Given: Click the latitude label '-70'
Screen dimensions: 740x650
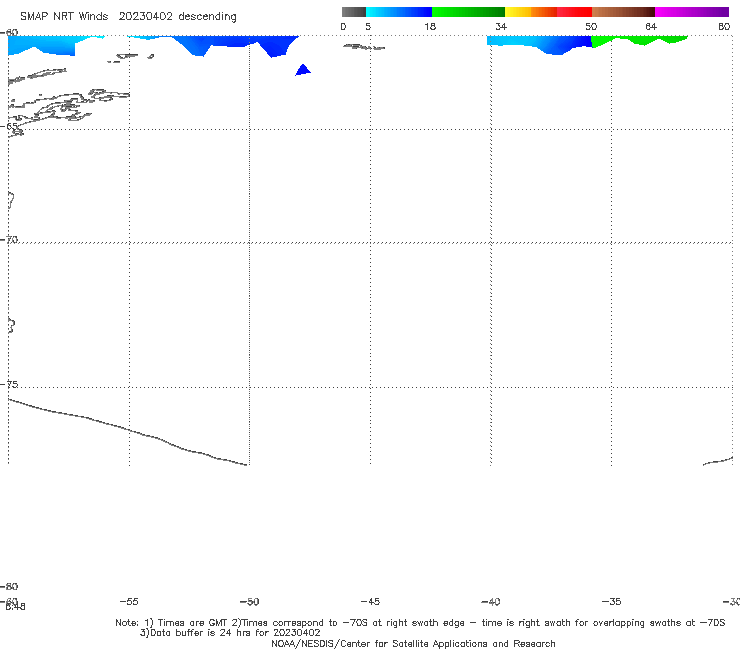Looking at the screenshot, I should 9,240.
